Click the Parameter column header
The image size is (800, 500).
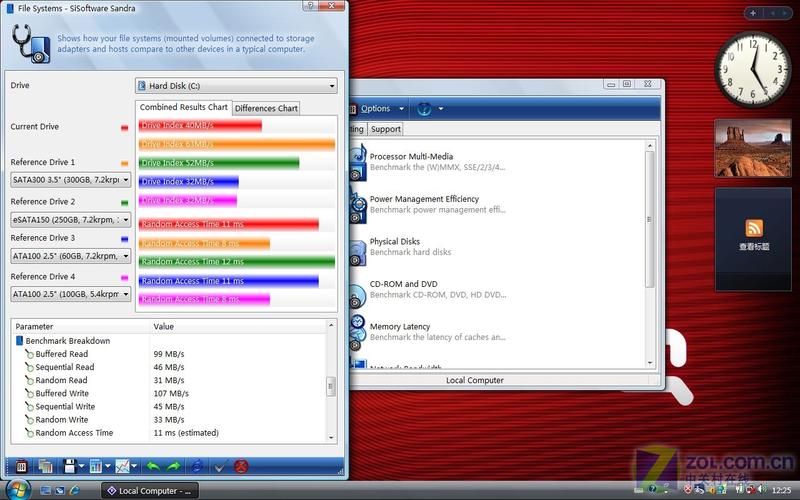pos(80,327)
